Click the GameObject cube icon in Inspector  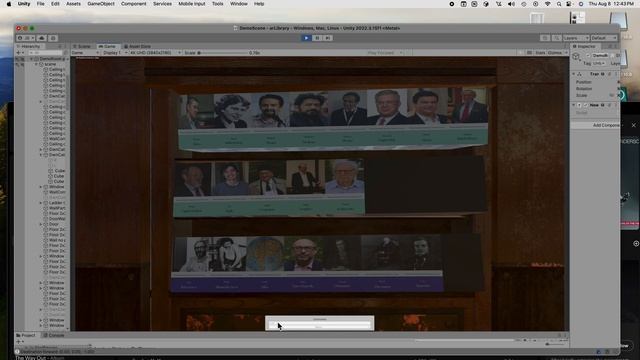tap(576, 57)
